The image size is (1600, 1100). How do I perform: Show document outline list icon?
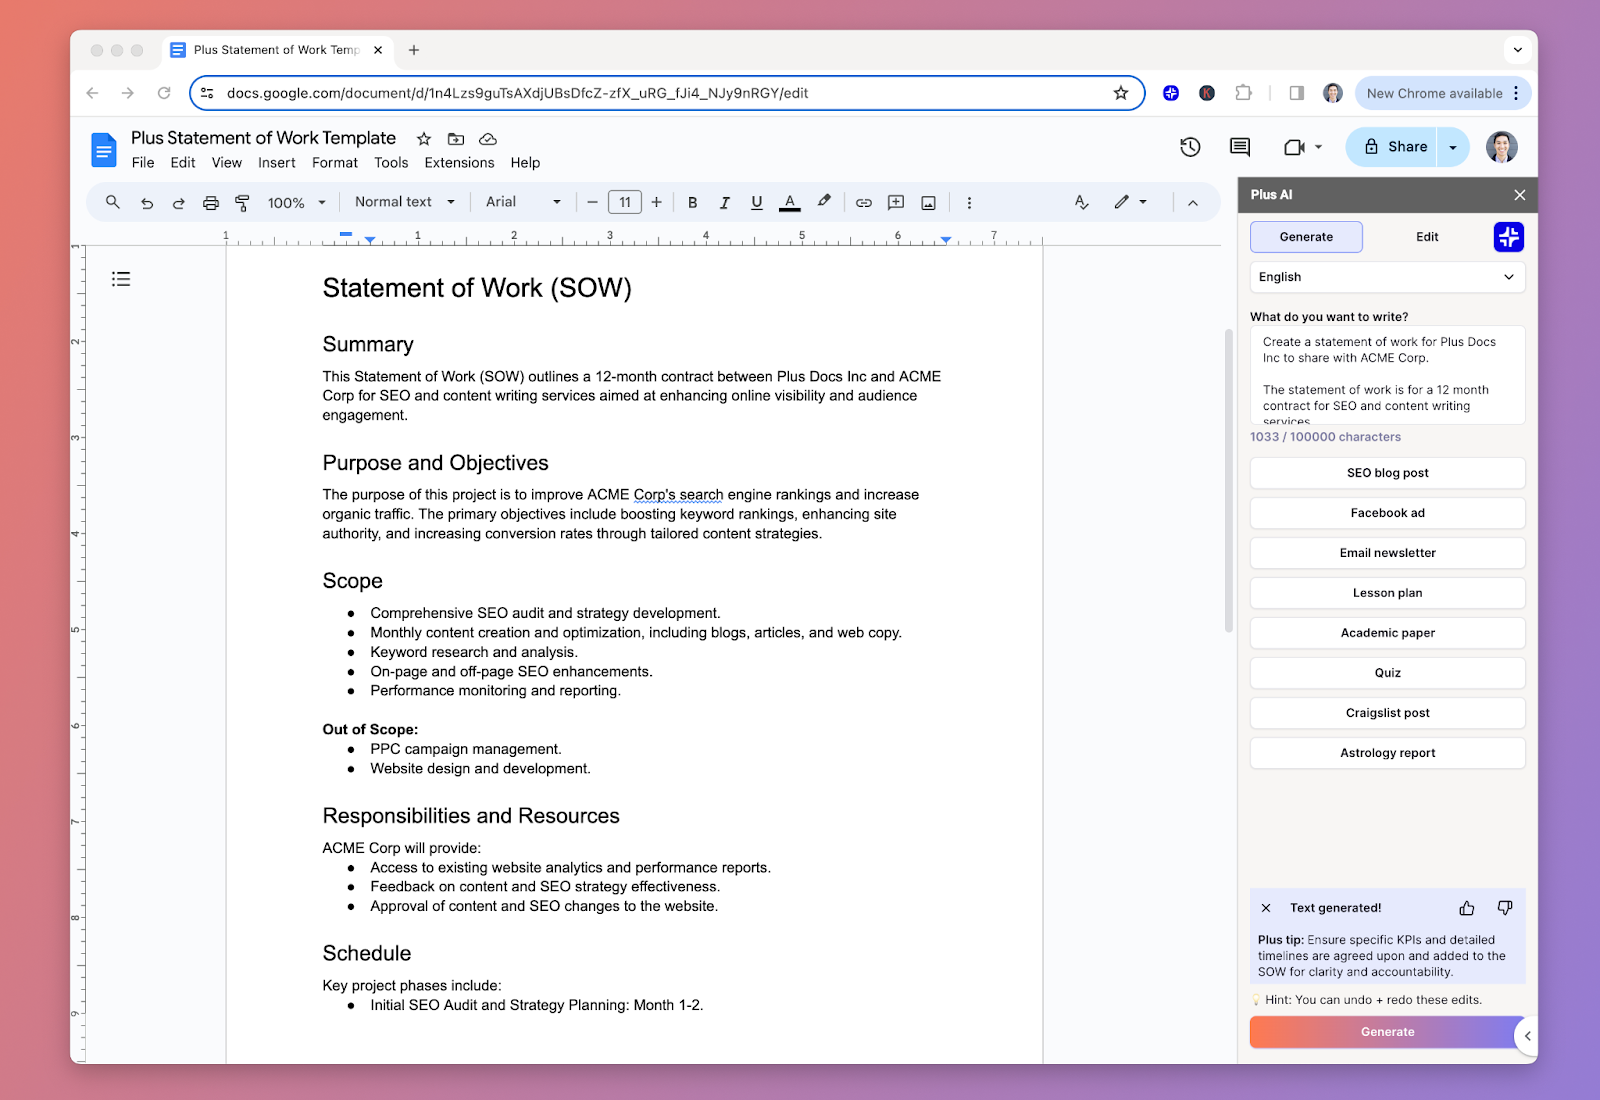[121, 279]
